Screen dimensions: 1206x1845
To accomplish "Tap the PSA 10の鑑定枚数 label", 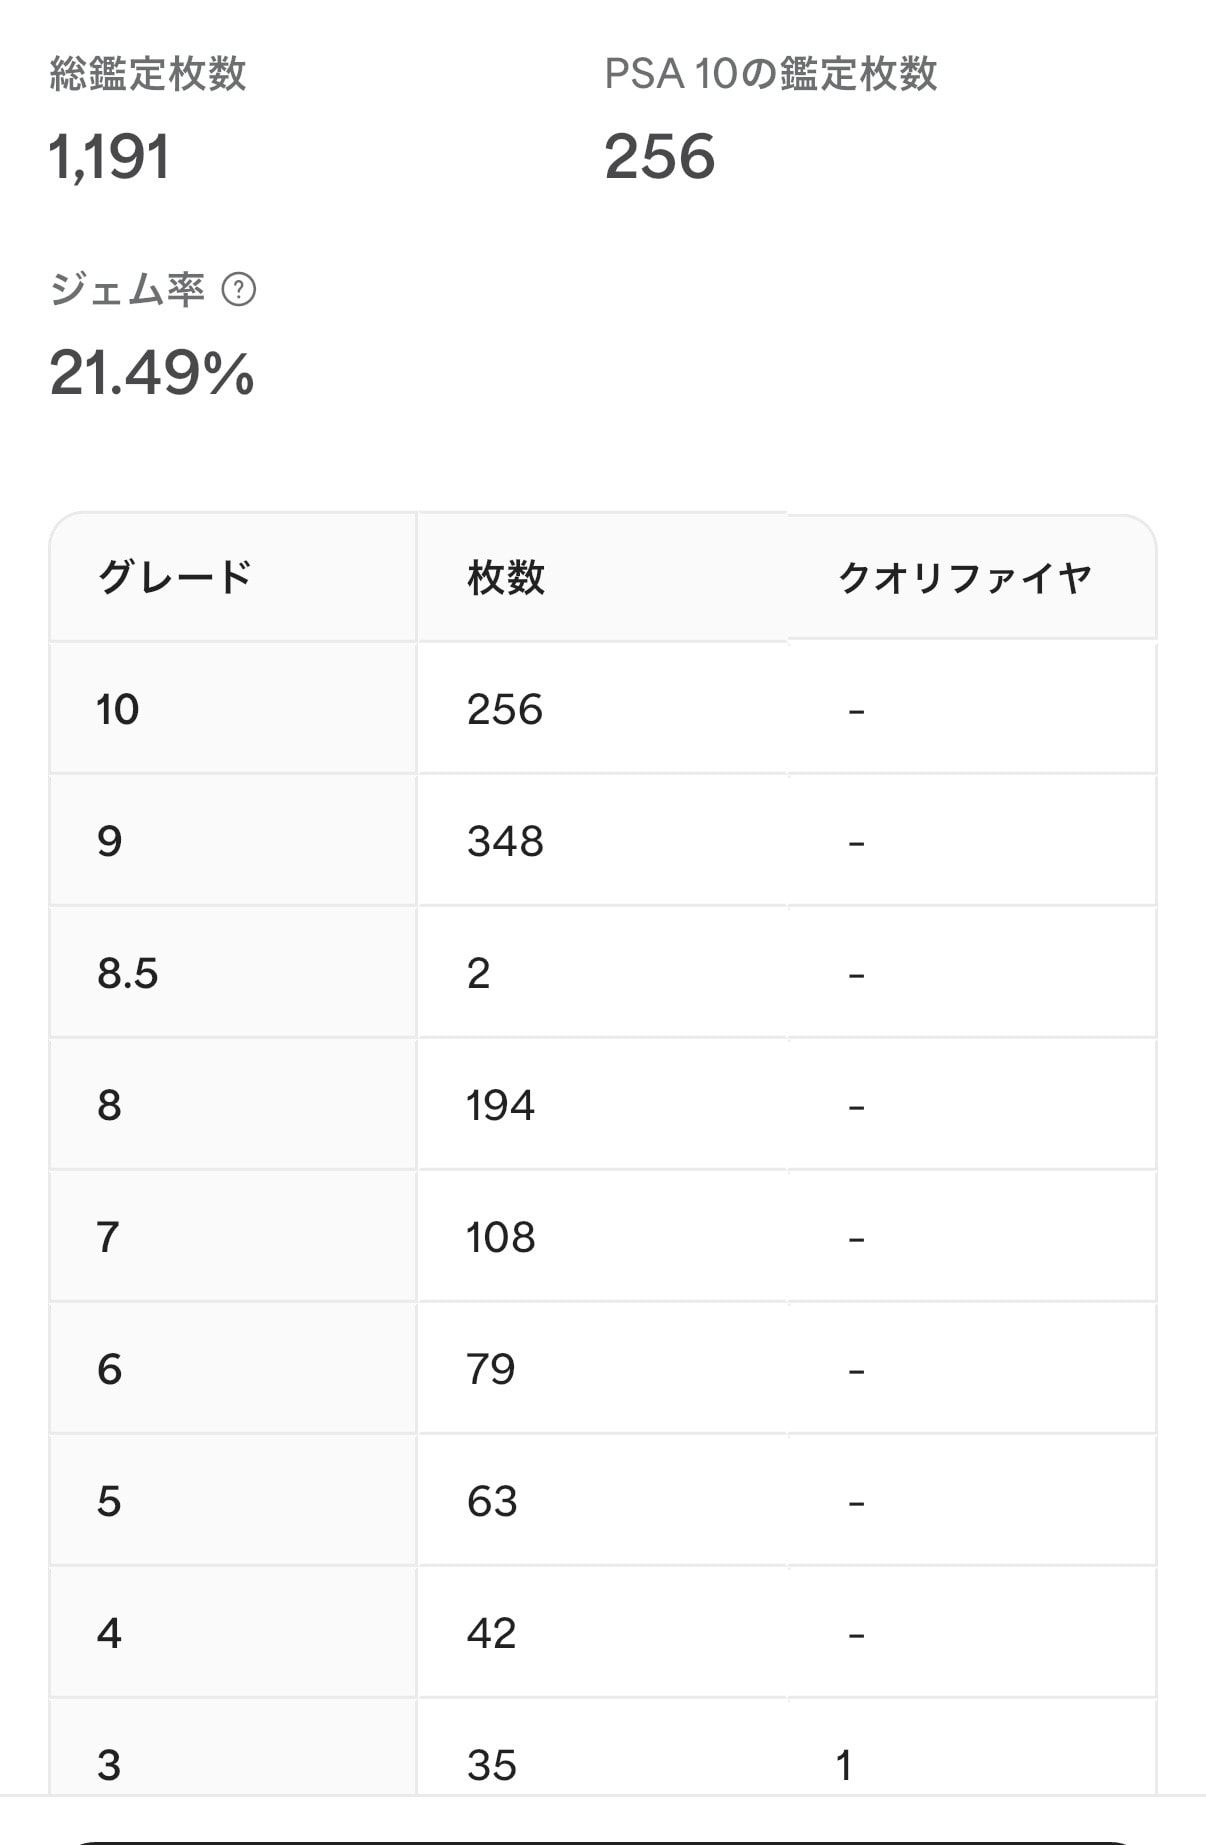I will 771,74.
